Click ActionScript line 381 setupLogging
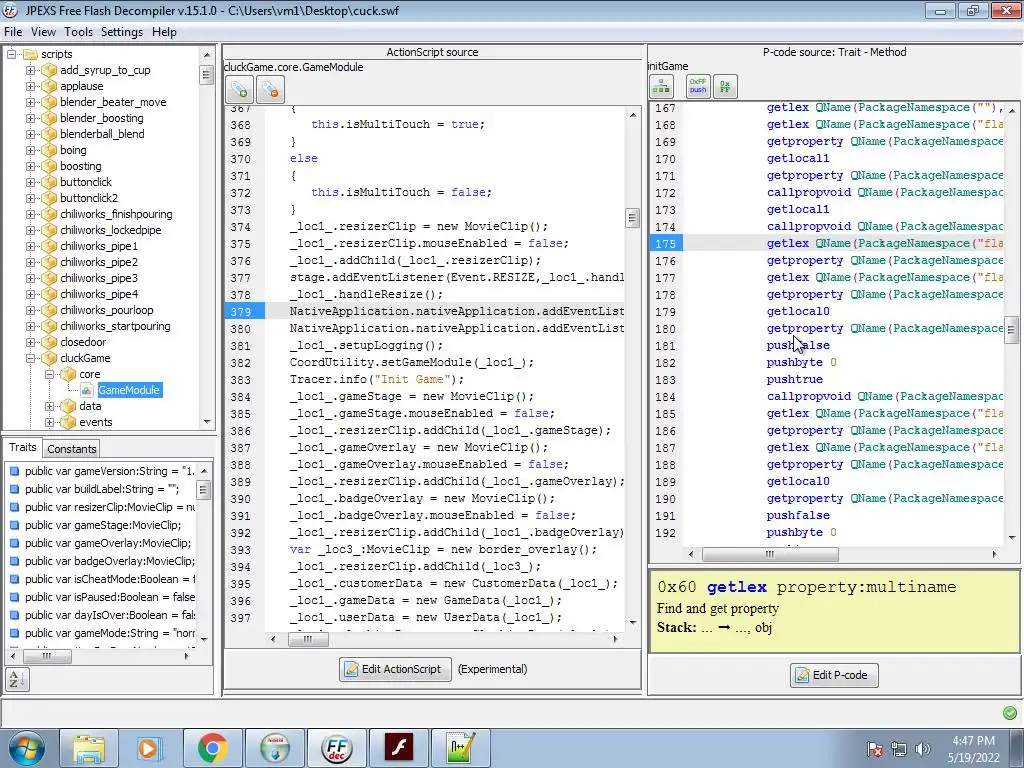The height and width of the screenshot is (768, 1024). (366, 345)
